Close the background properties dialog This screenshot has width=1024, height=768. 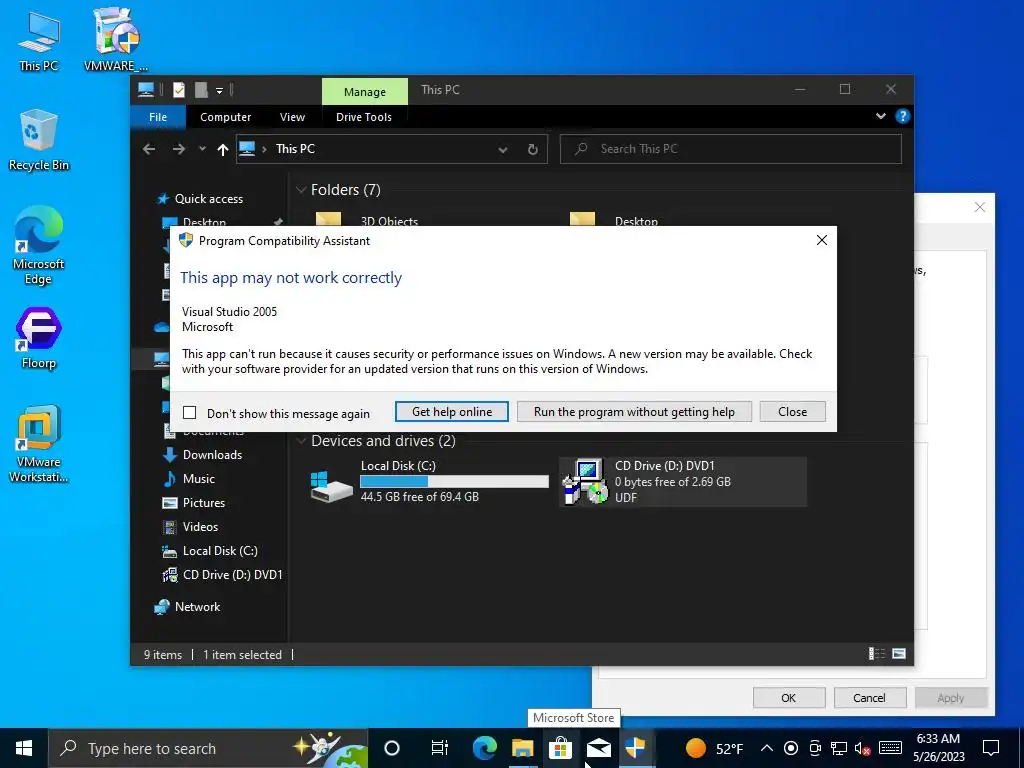[x=980, y=207]
